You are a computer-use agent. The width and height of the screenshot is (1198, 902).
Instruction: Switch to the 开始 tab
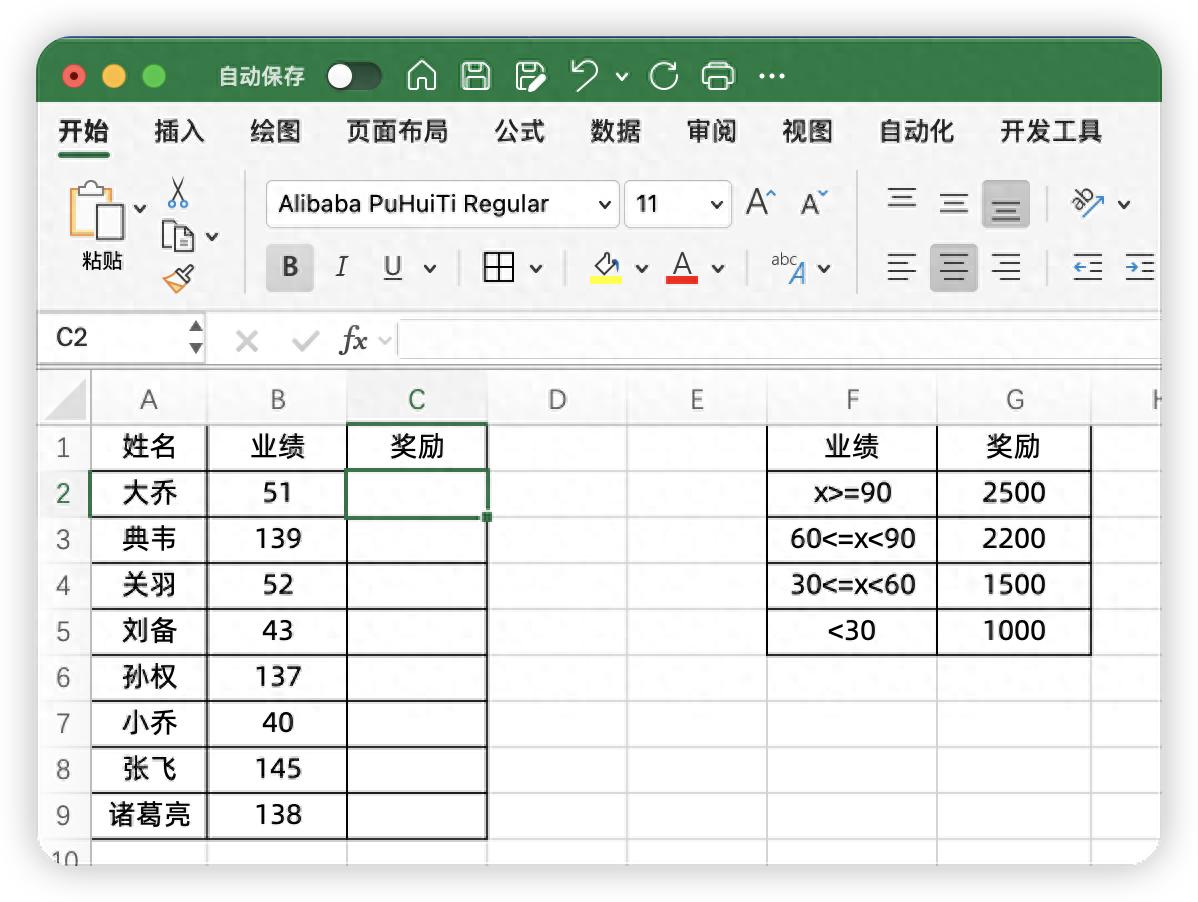point(83,131)
